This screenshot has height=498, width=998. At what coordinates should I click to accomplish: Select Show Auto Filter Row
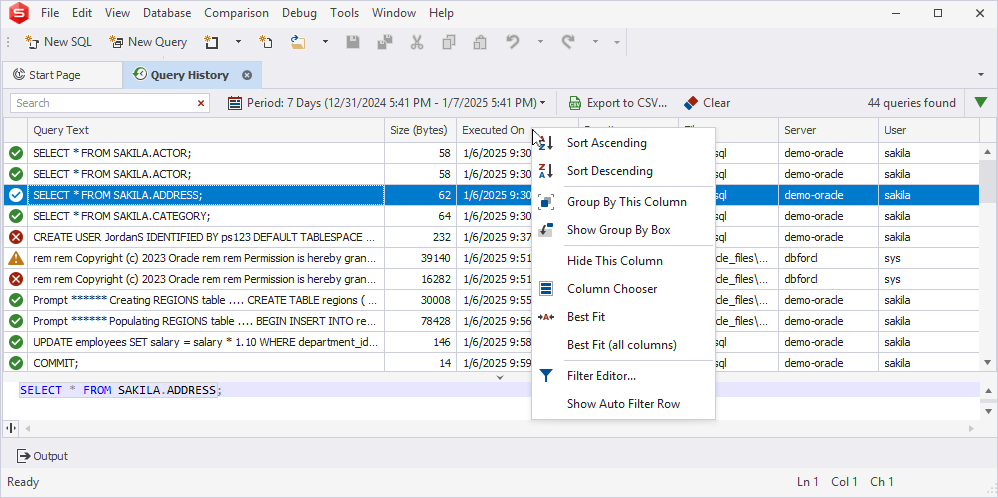click(623, 404)
